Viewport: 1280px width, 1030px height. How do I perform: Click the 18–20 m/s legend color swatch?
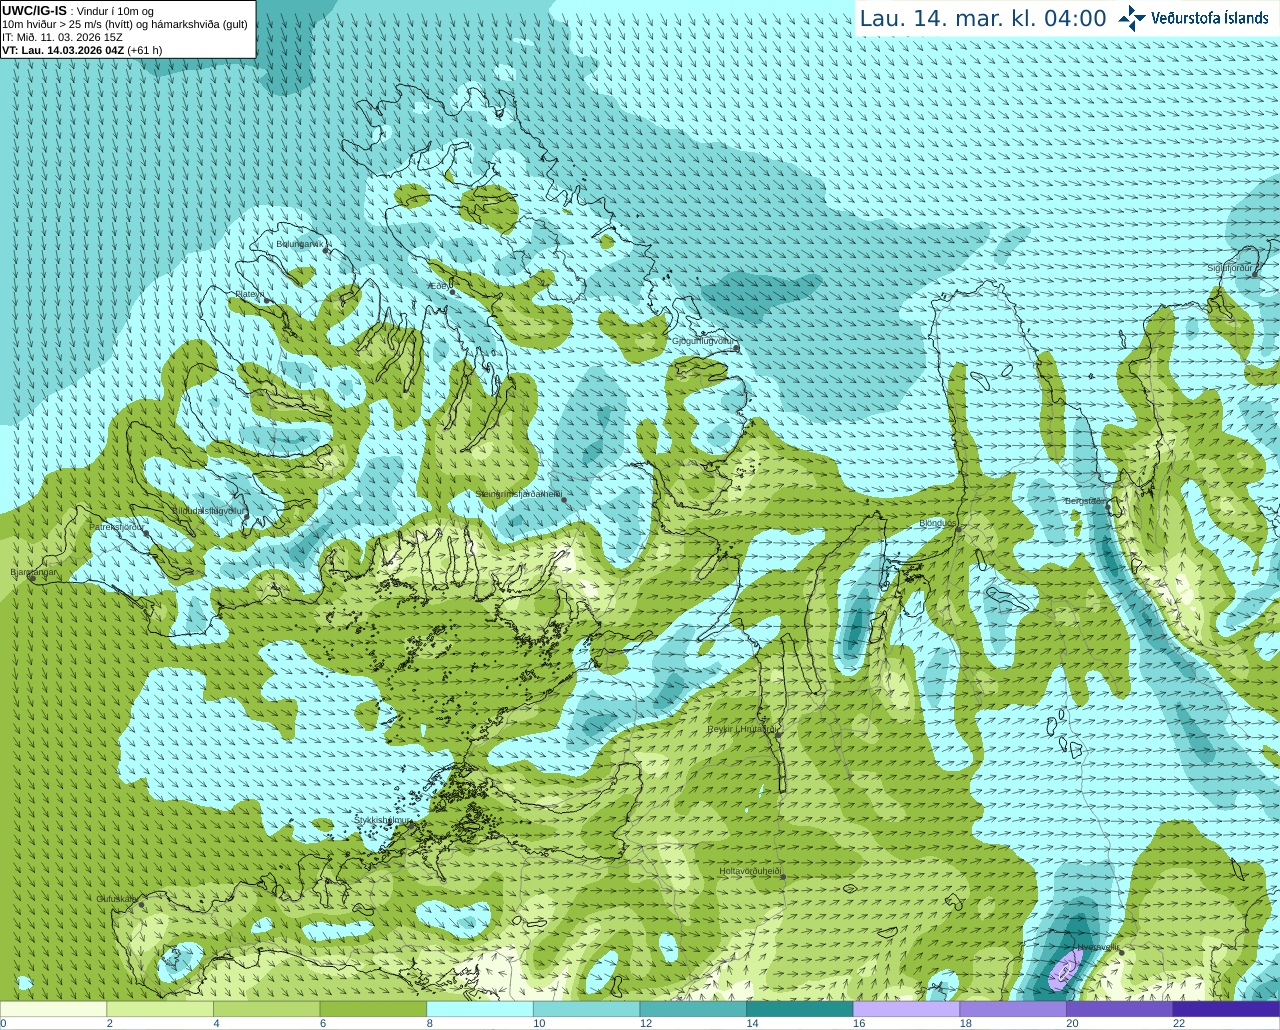pyautogui.click(x=1013, y=1009)
